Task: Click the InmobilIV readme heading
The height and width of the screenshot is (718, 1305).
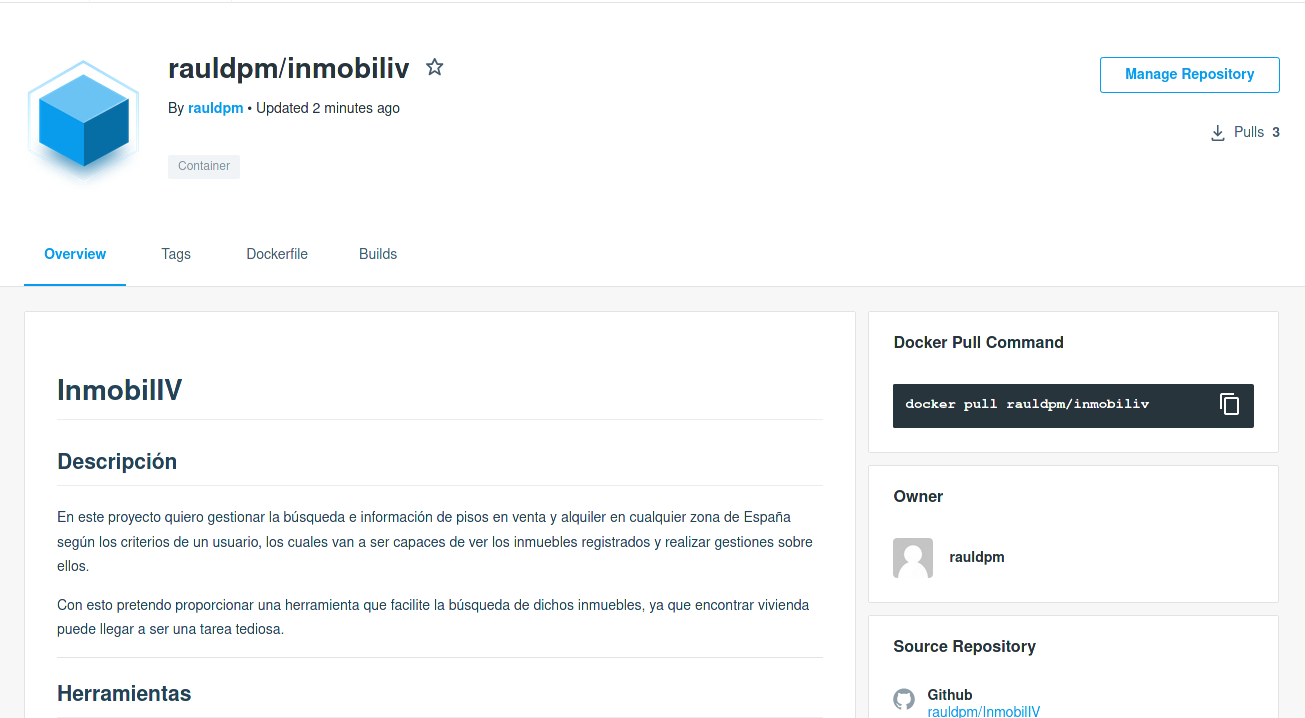Action: (120, 390)
